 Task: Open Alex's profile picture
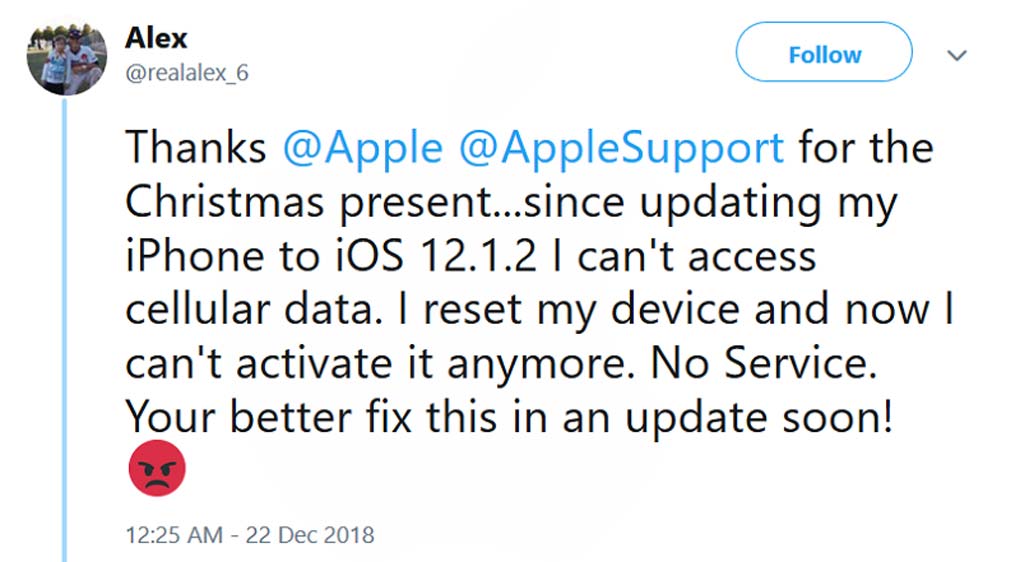(66, 56)
